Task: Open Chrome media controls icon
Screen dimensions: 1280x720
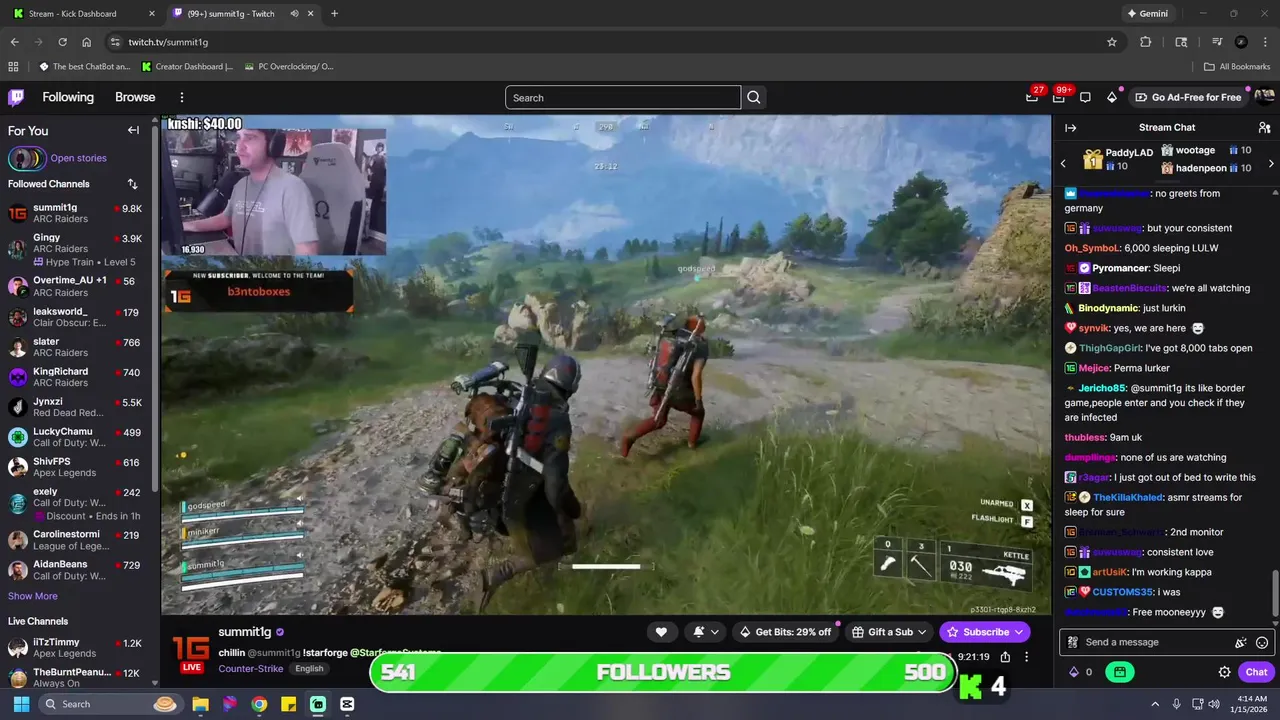Action: point(1217,42)
